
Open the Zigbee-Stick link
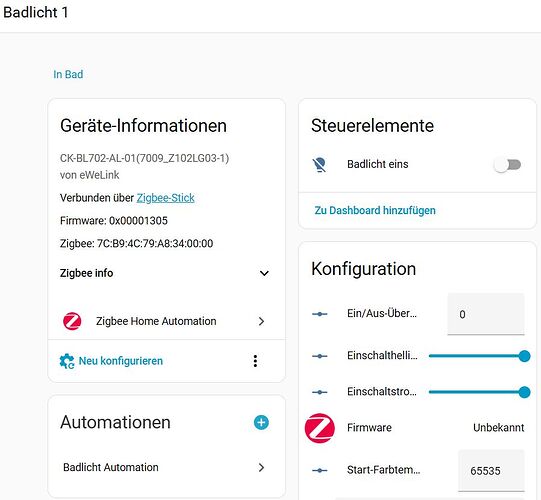click(x=166, y=198)
